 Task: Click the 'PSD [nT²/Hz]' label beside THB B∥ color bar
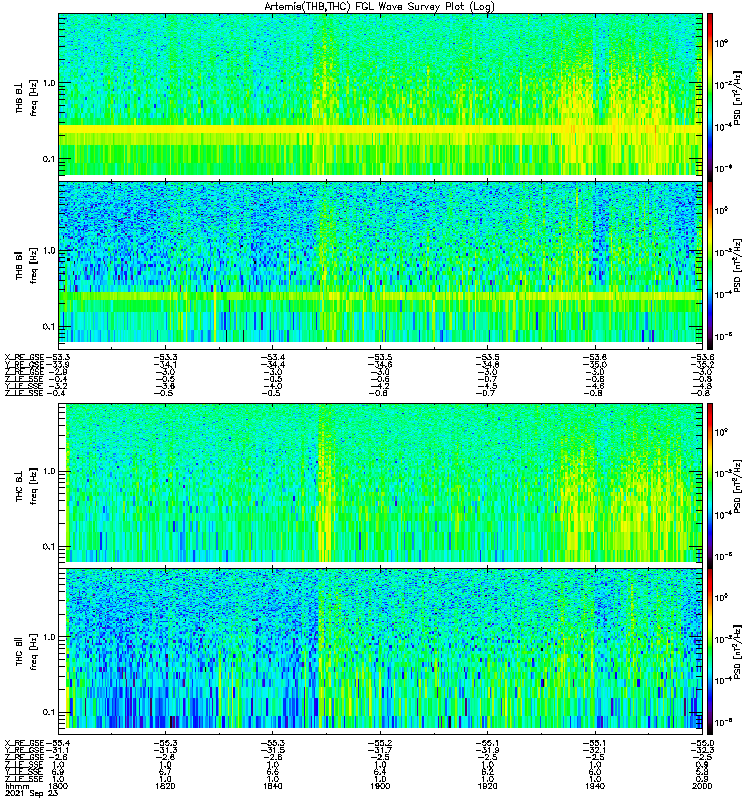(738, 264)
